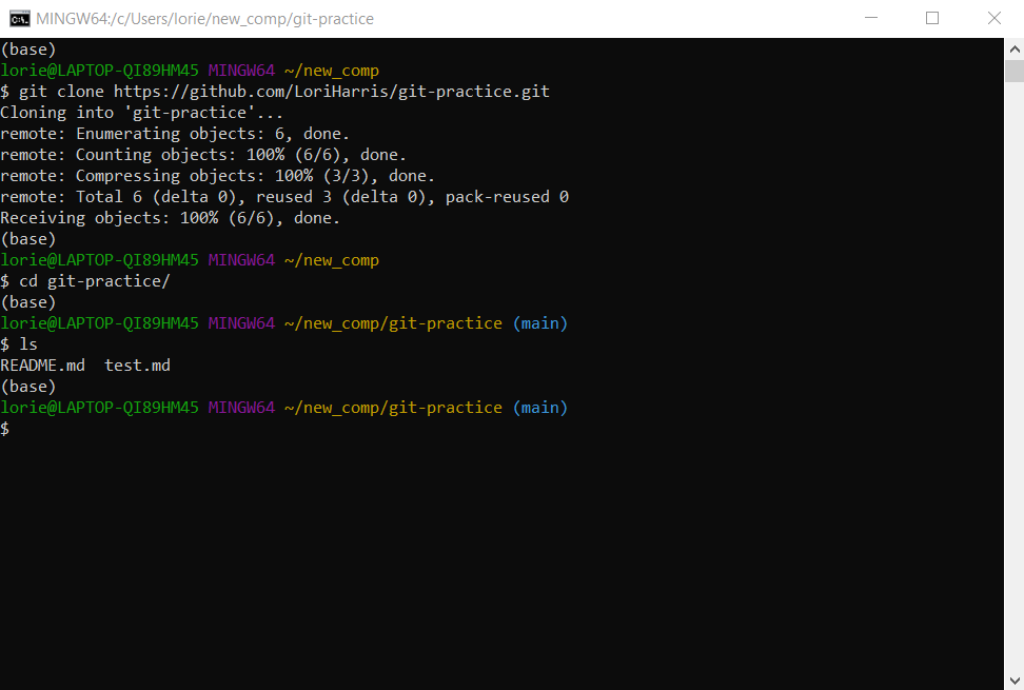Image resolution: width=1024 pixels, height=690 pixels.
Task: Click the vertical scrollbar thumb
Action: coord(1013,70)
